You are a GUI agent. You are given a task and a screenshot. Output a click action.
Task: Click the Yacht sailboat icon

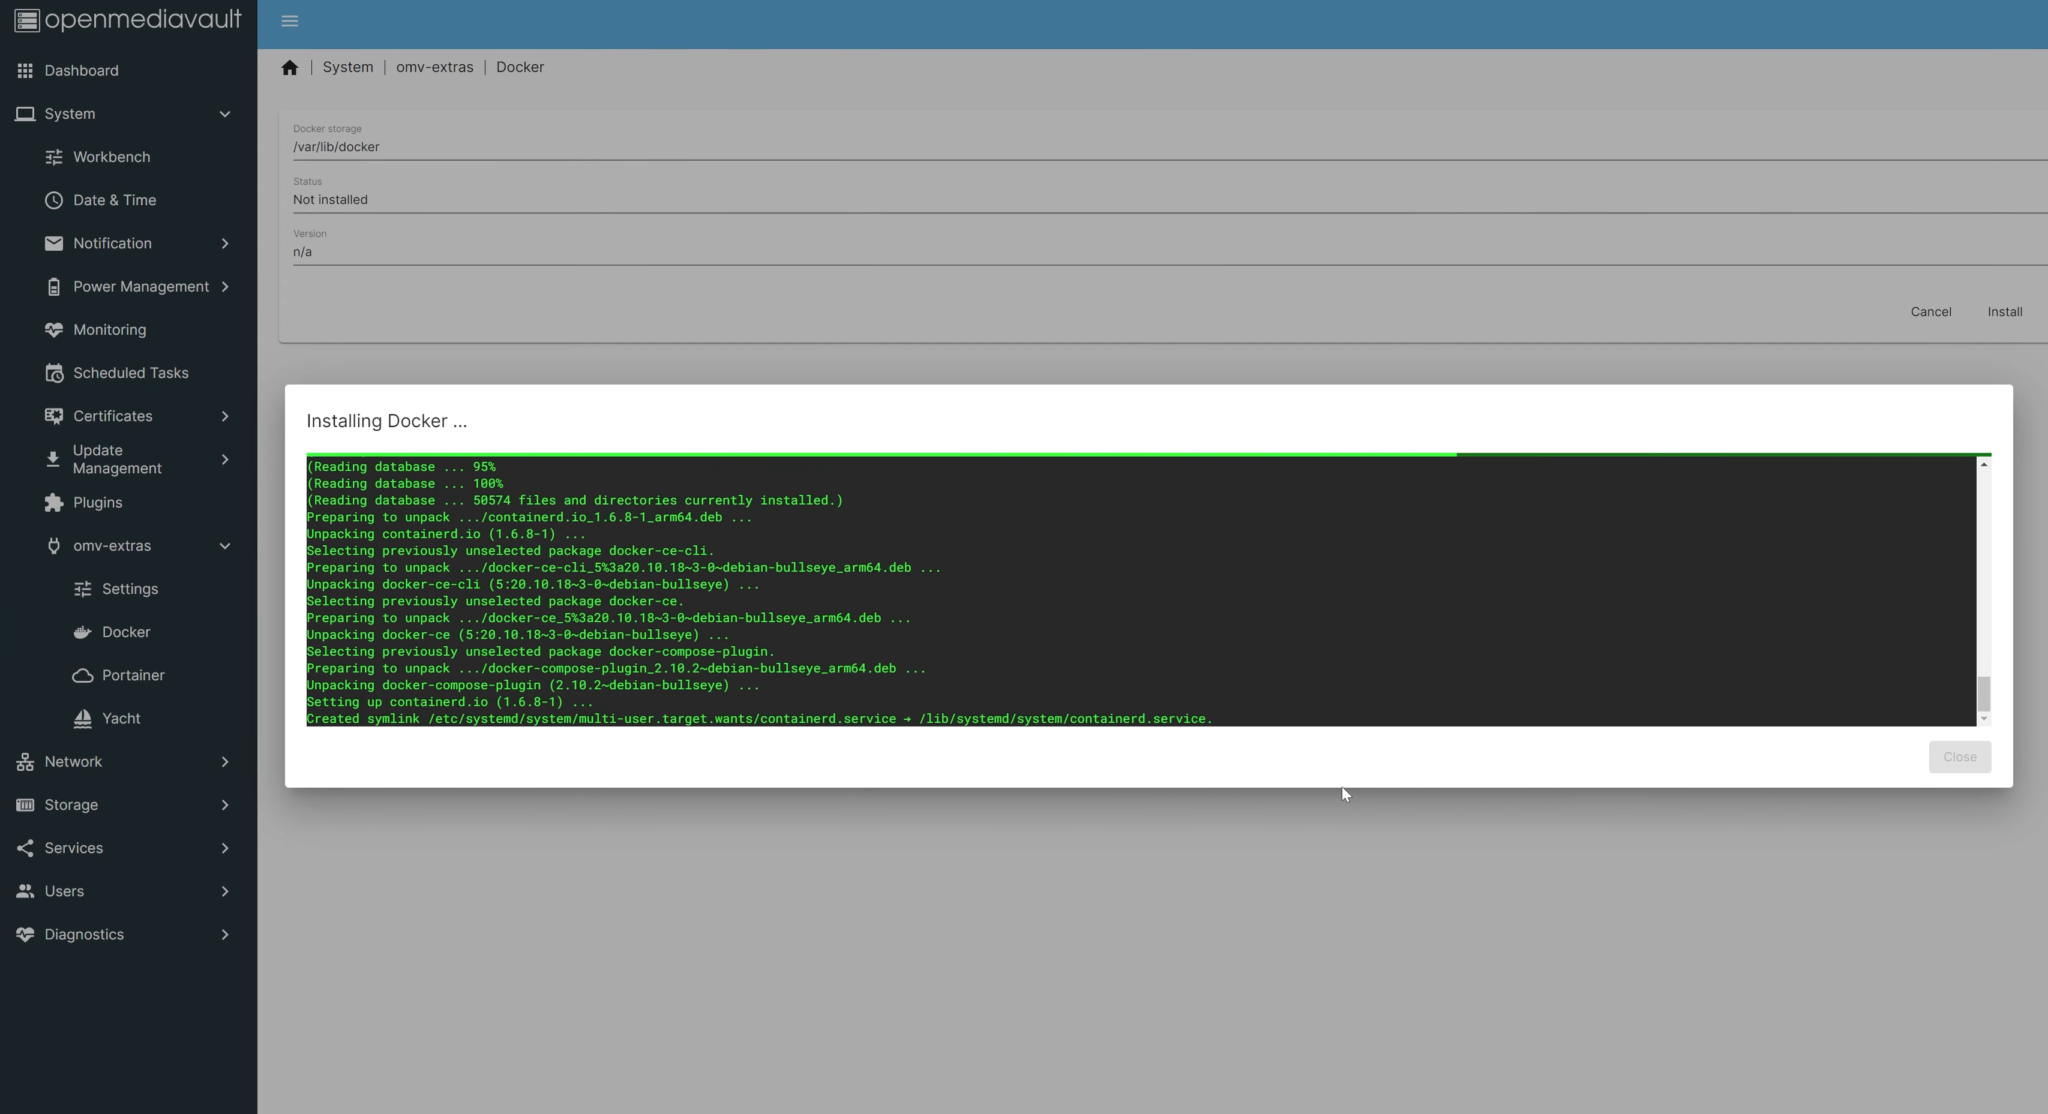(84, 718)
